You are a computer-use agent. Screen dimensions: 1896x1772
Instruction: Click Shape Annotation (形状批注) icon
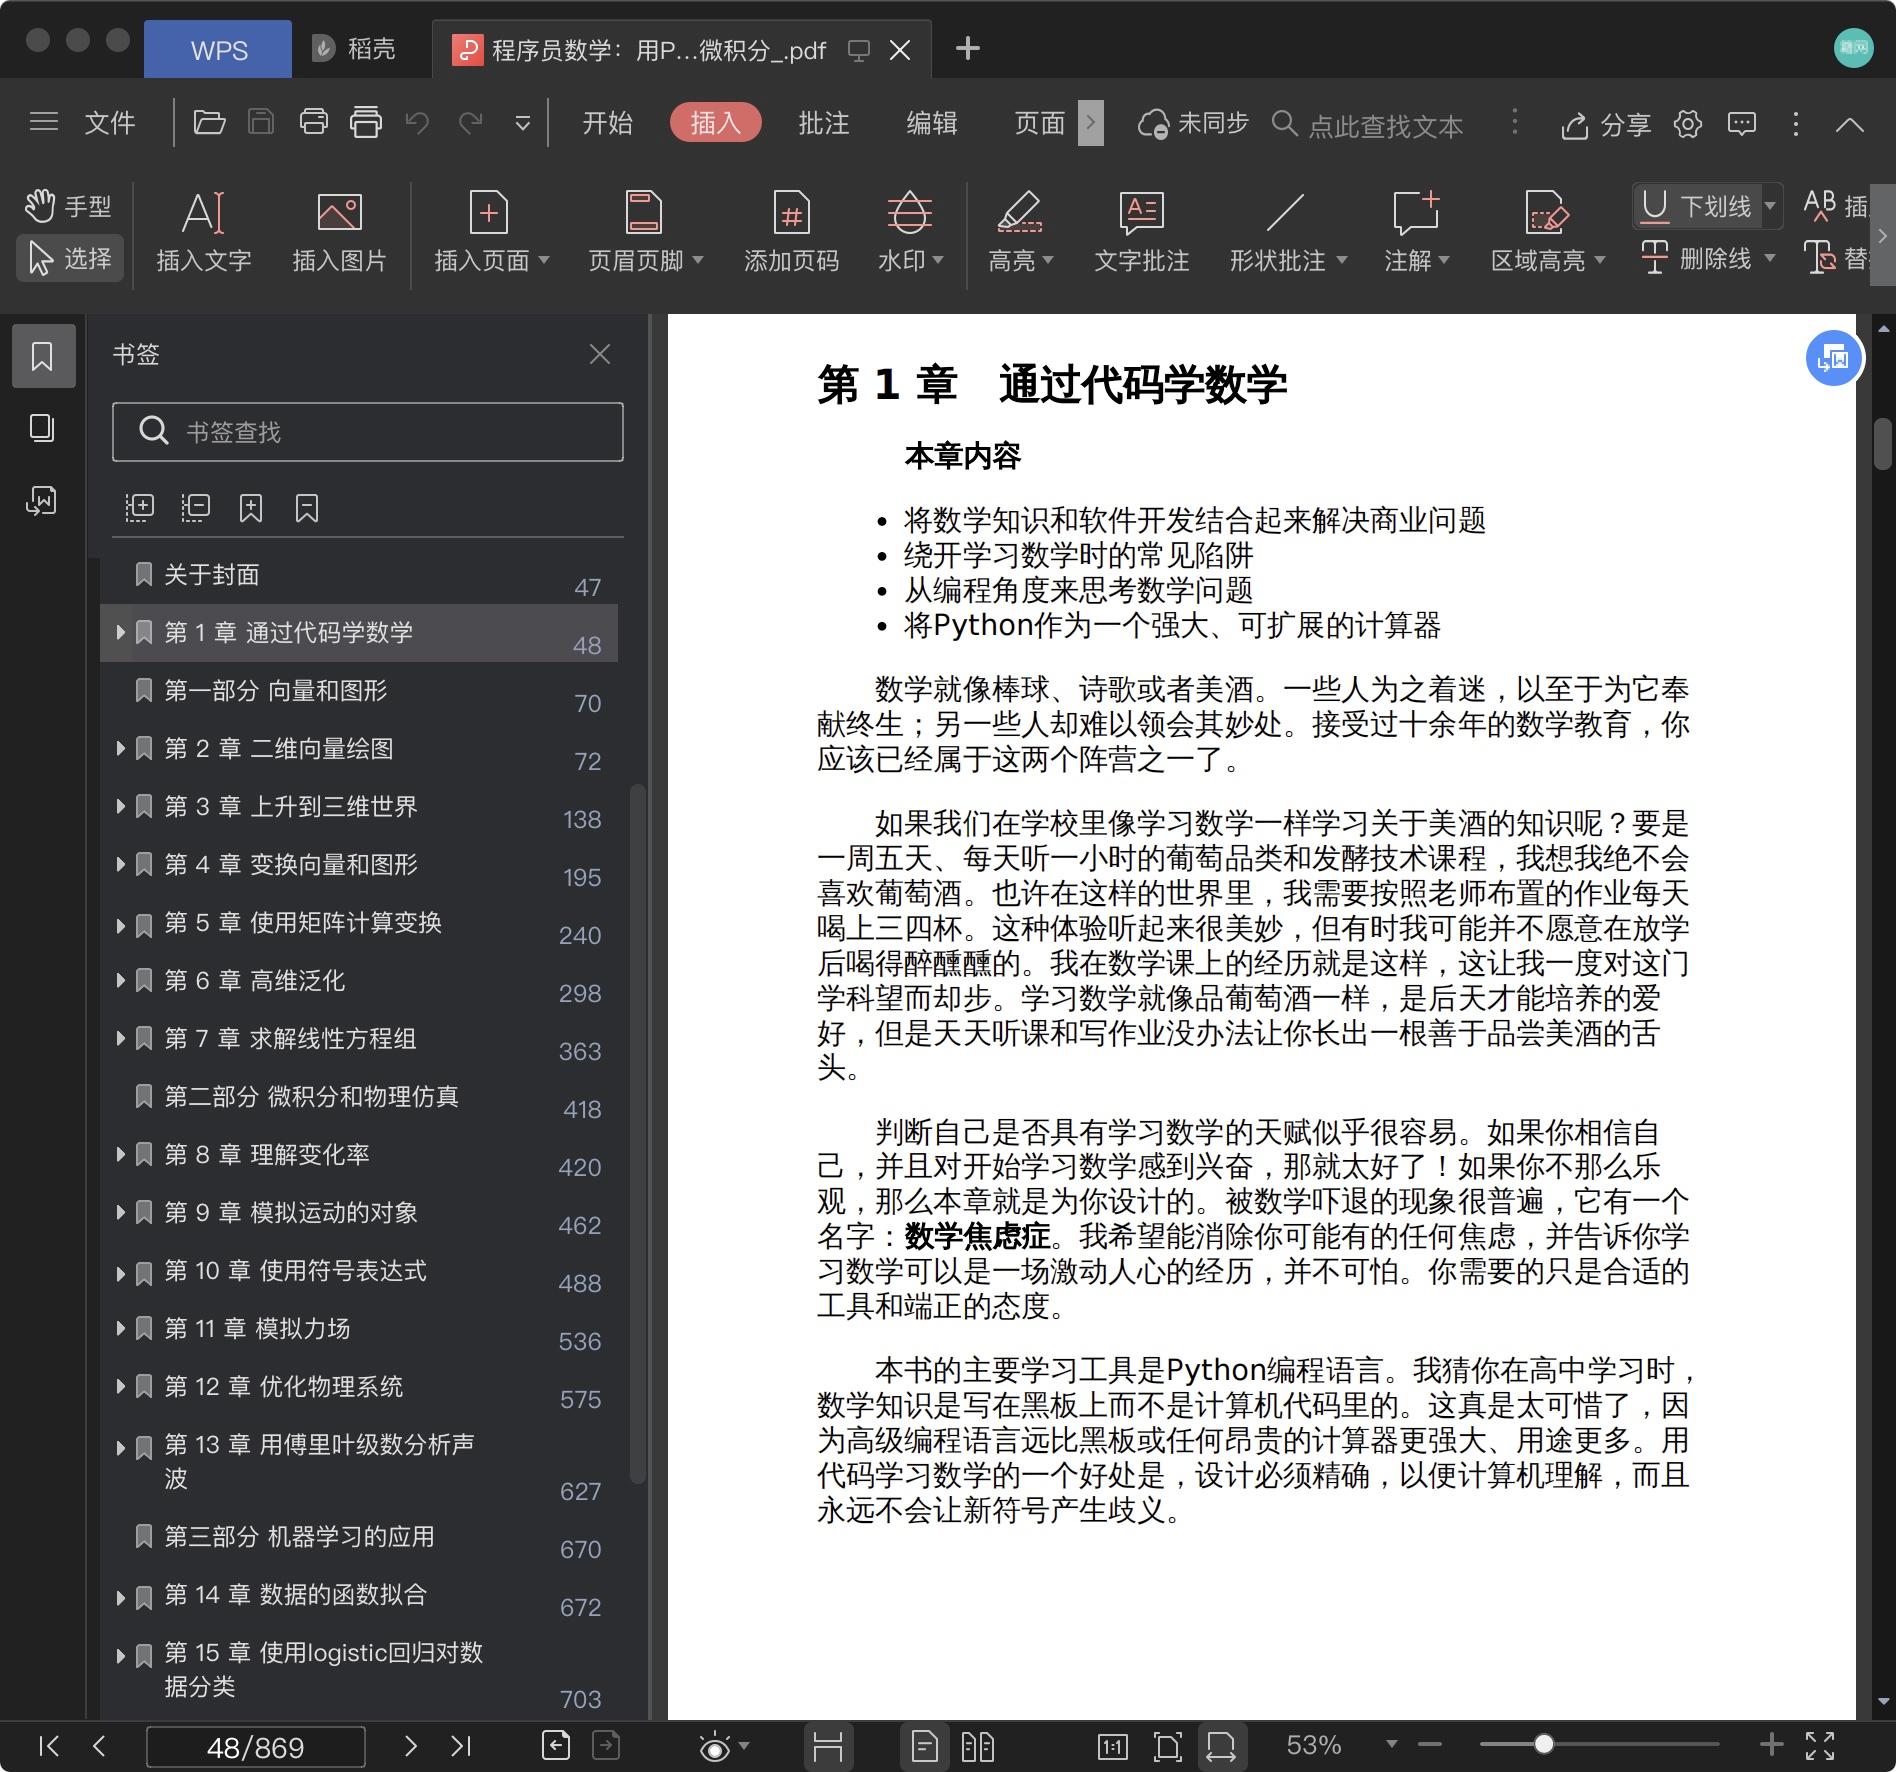click(x=1285, y=212)
